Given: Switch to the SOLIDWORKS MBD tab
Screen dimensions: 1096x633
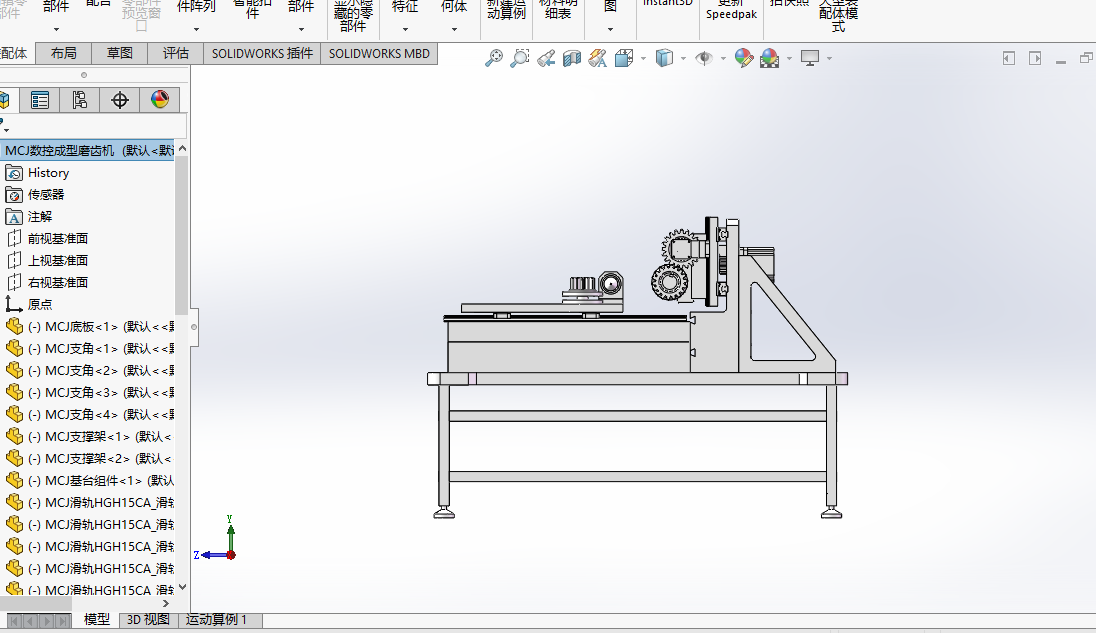Looking at the screenshot, I should click(378, 54).
